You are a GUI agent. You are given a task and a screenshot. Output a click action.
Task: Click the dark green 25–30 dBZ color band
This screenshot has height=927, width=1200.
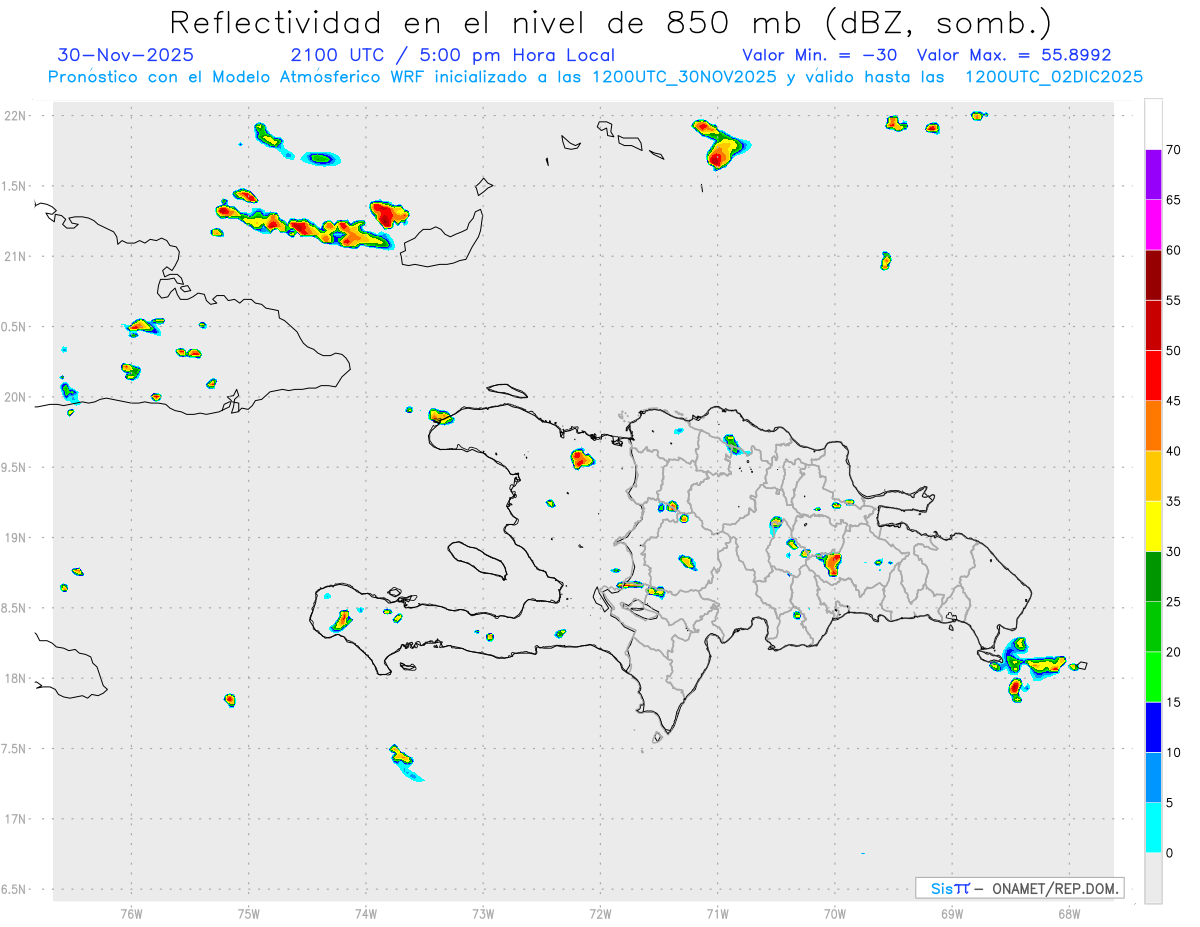tap(1153, 576)
